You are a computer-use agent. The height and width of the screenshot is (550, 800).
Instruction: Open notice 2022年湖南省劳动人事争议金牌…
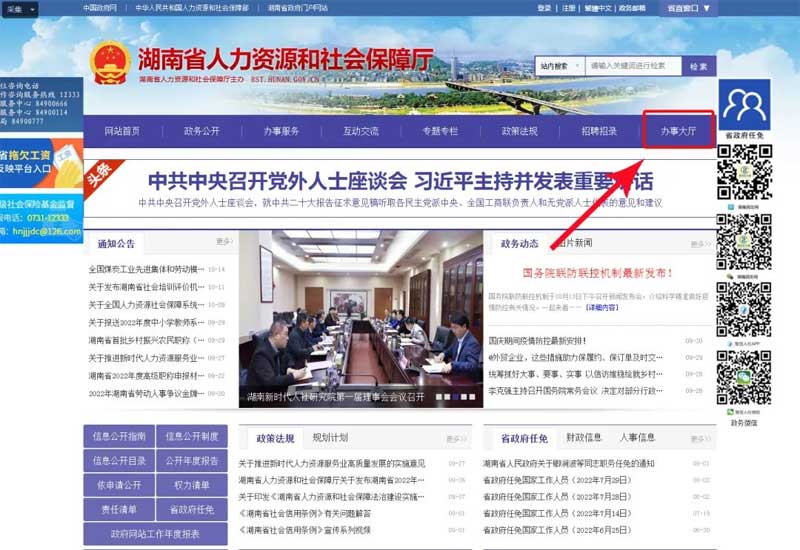click(146, 393)
